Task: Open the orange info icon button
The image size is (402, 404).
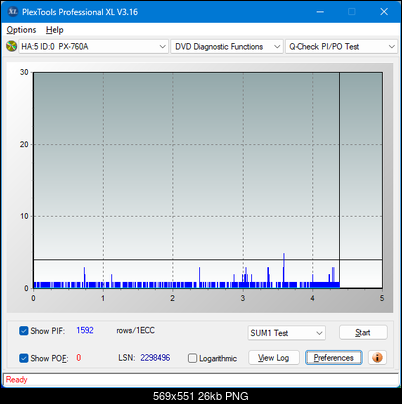Action: pyautogui.click(x=377, y=358)
